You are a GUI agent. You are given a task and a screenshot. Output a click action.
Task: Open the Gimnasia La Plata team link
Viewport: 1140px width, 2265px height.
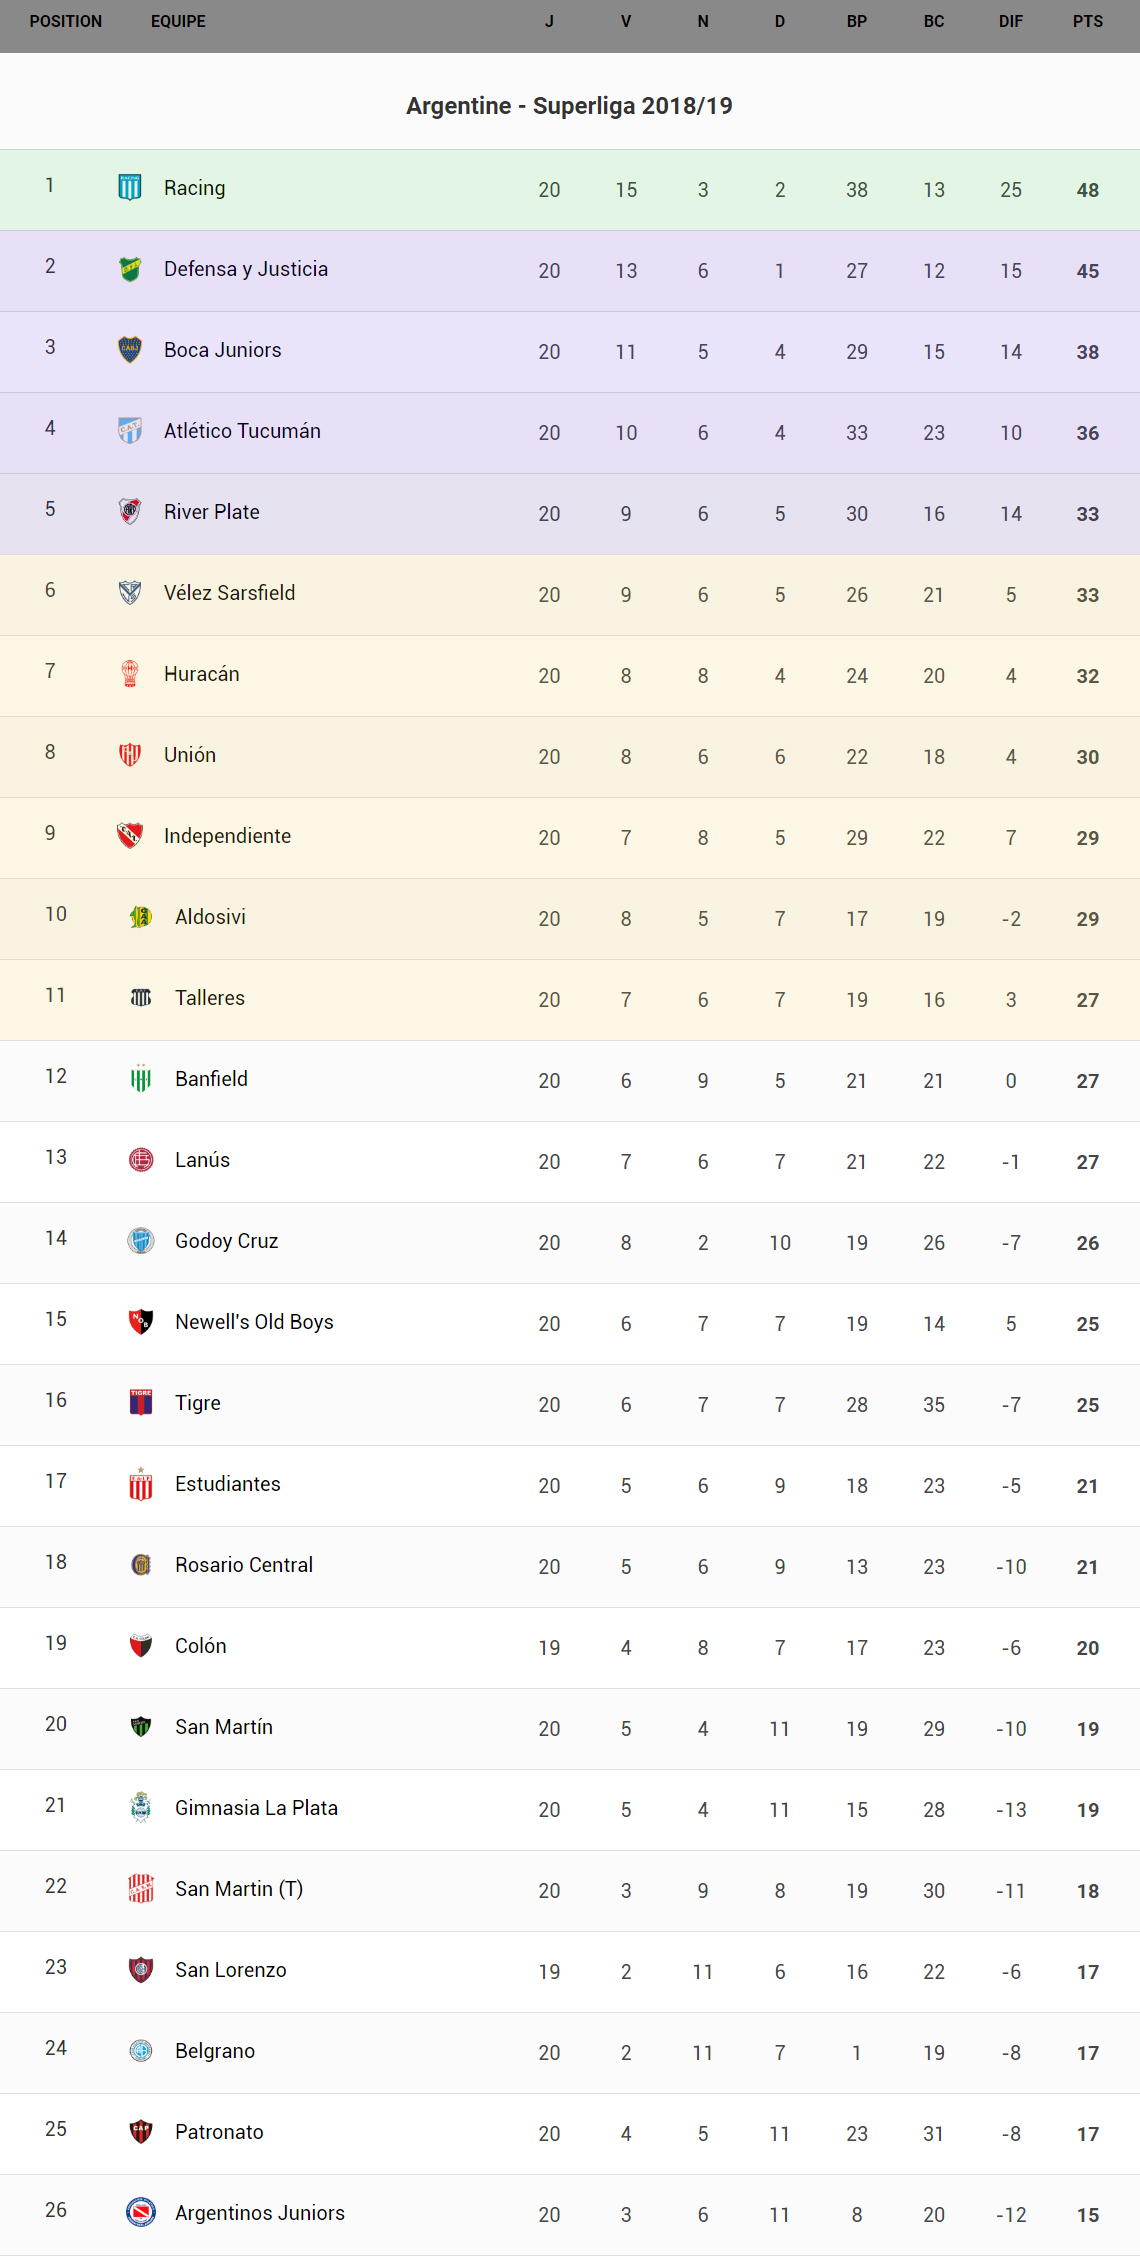(256, 1808)
